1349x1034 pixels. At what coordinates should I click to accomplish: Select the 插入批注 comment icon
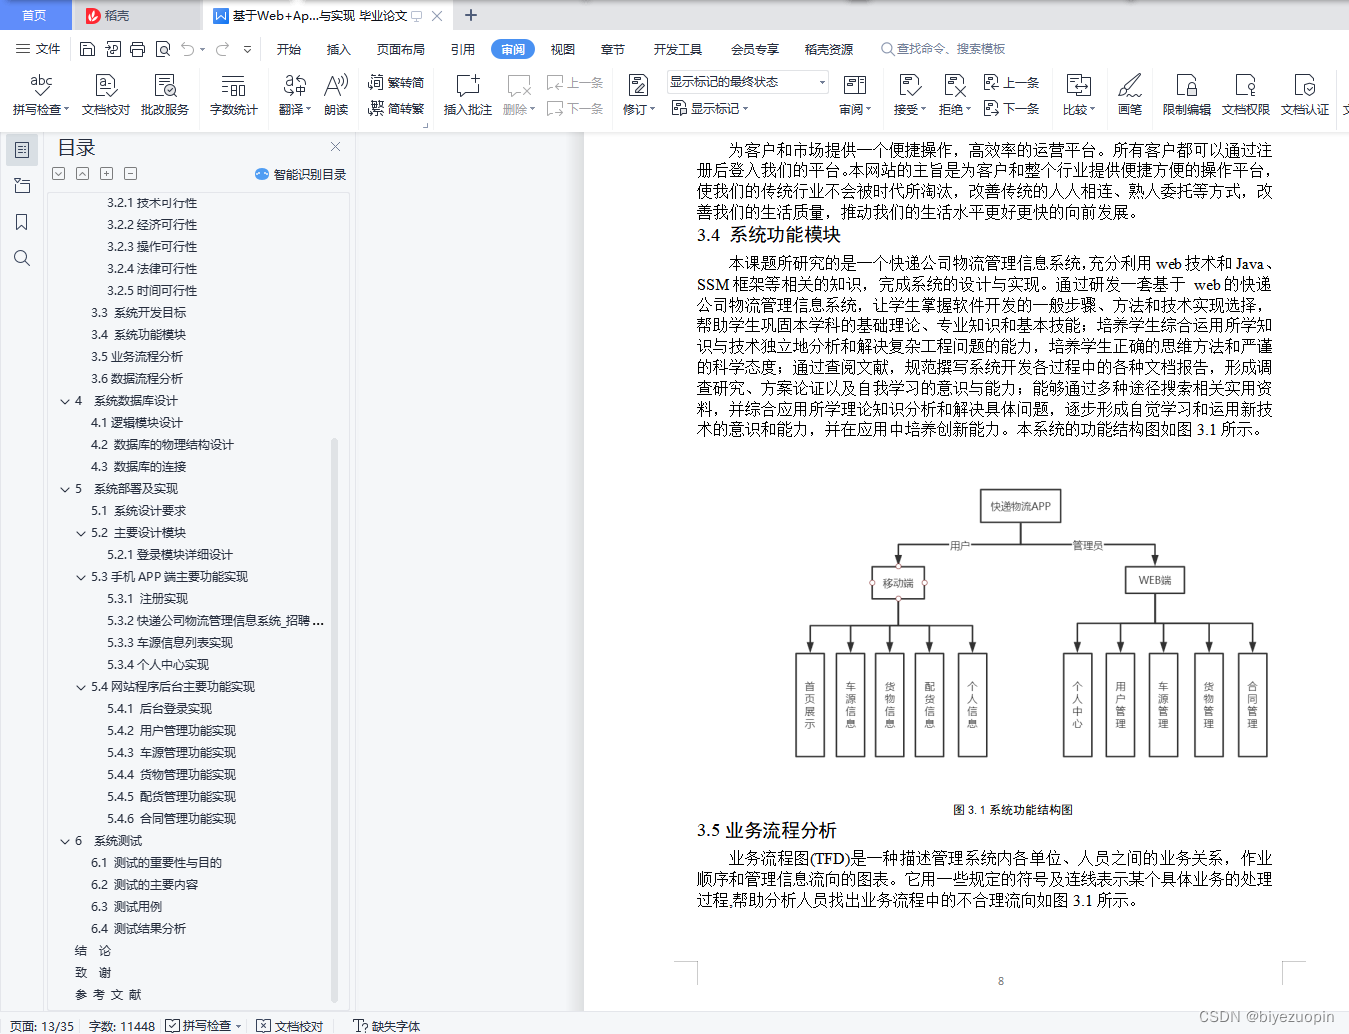(x=466, y=95)
